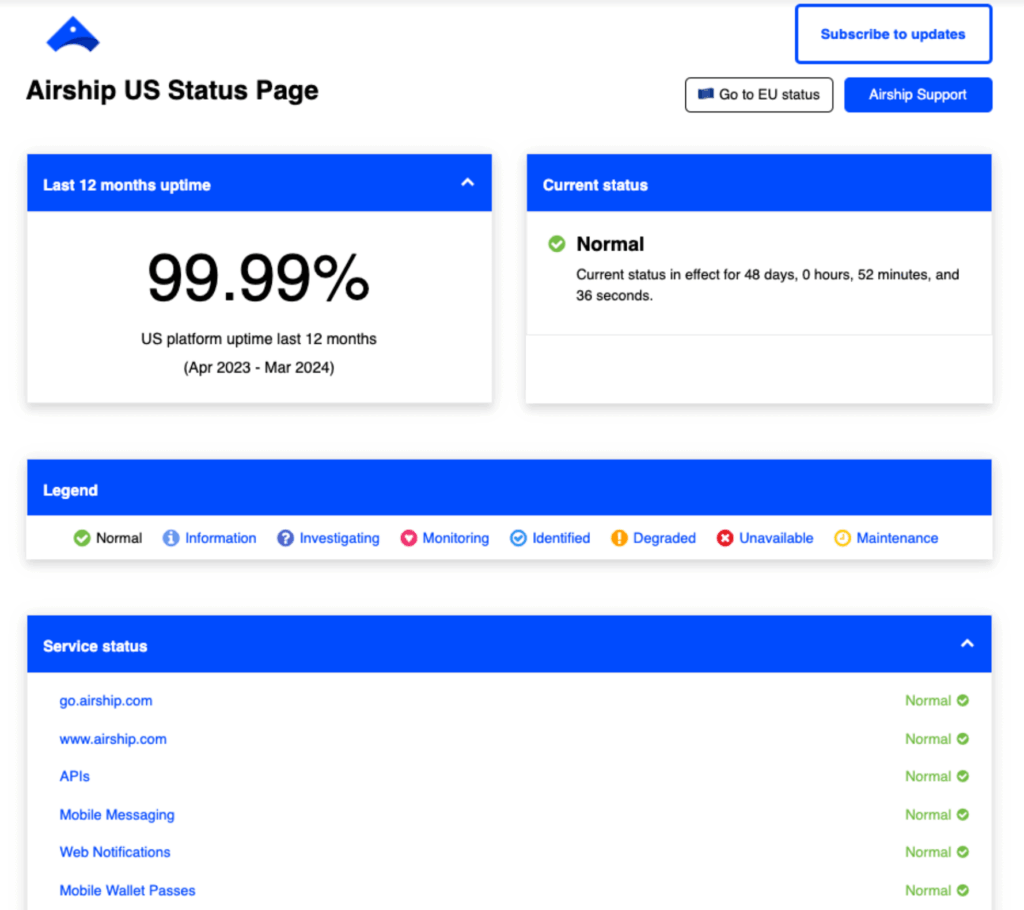Click the yellow Maintenance clock icon
The image size is (1024, 910).
coord(842,538)
